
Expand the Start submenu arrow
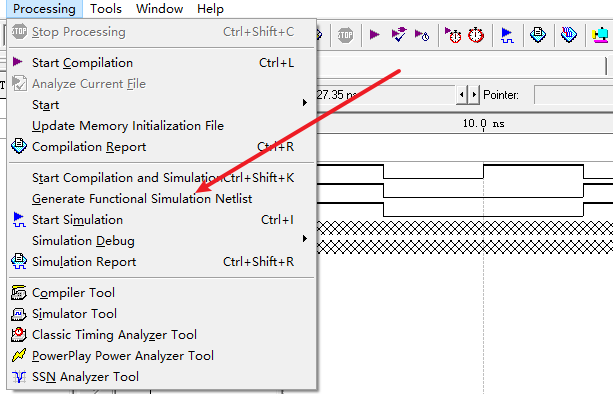pos(305,103)
